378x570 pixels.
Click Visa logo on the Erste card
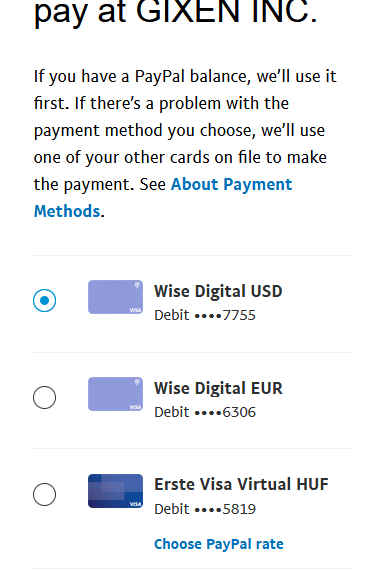pyautogui.click(x=135, y=504)
